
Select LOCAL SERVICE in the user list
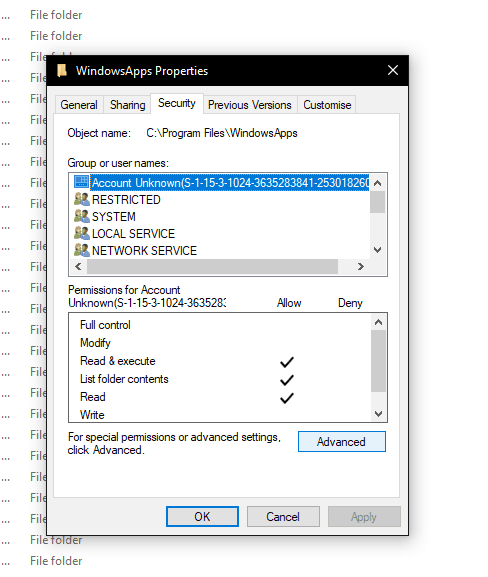[x=133, y=234]
